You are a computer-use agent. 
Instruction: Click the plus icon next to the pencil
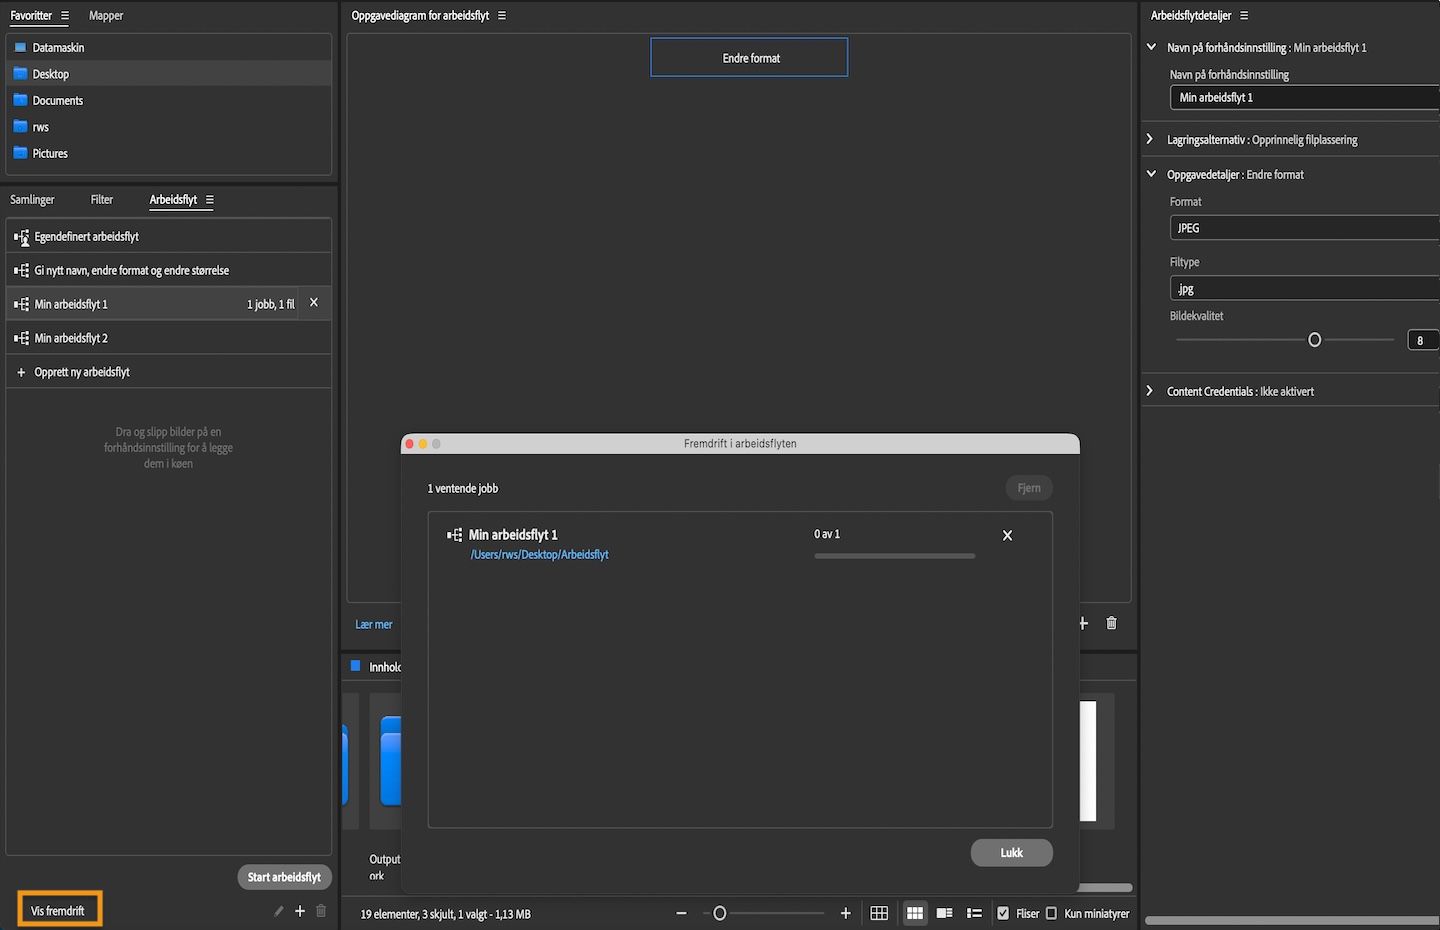299,911
